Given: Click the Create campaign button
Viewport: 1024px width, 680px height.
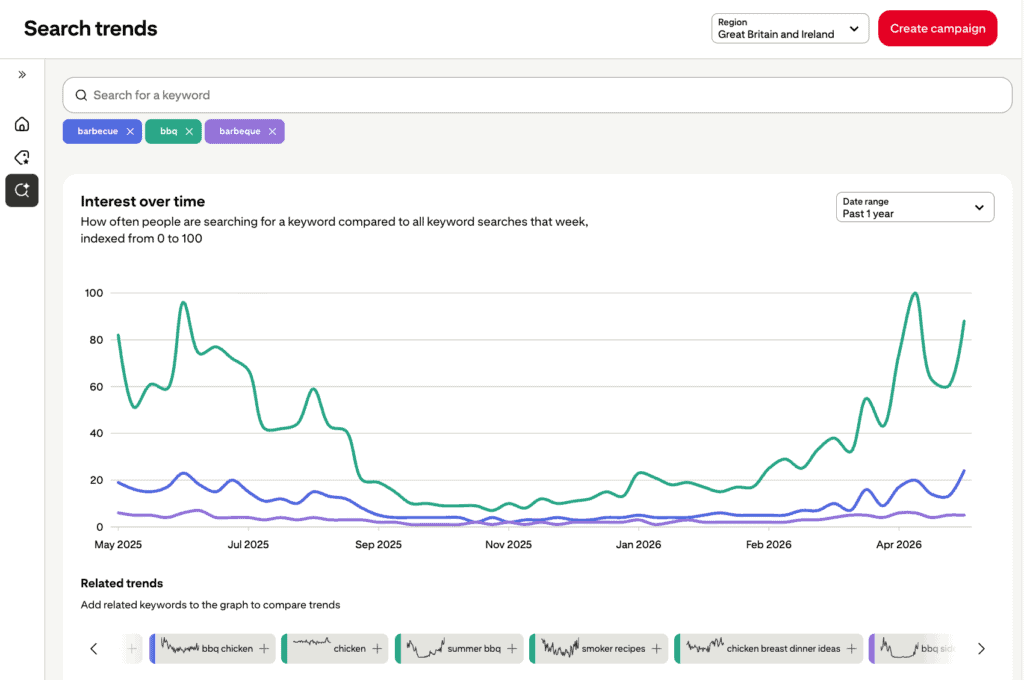Looking at the screenshot, I should coord(937,29).
